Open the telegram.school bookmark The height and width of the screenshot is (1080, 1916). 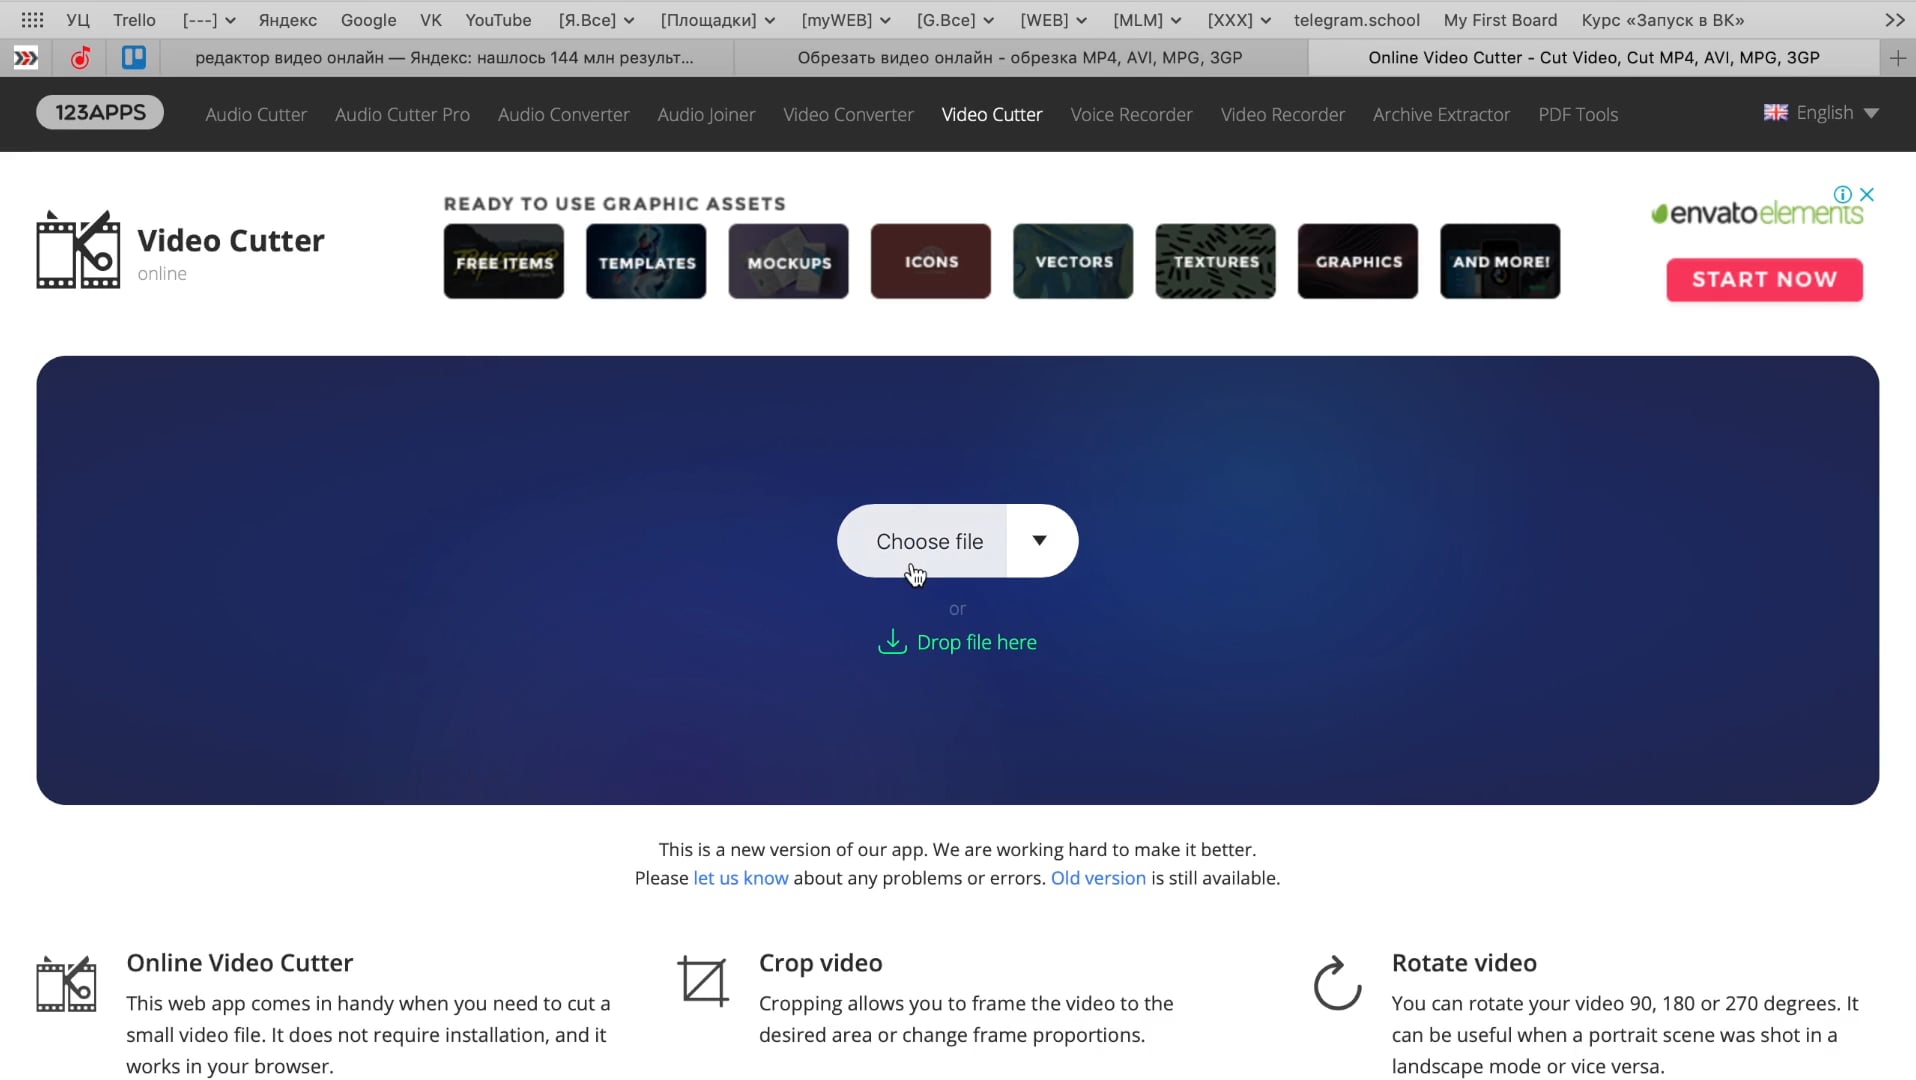click(1356, 20)
